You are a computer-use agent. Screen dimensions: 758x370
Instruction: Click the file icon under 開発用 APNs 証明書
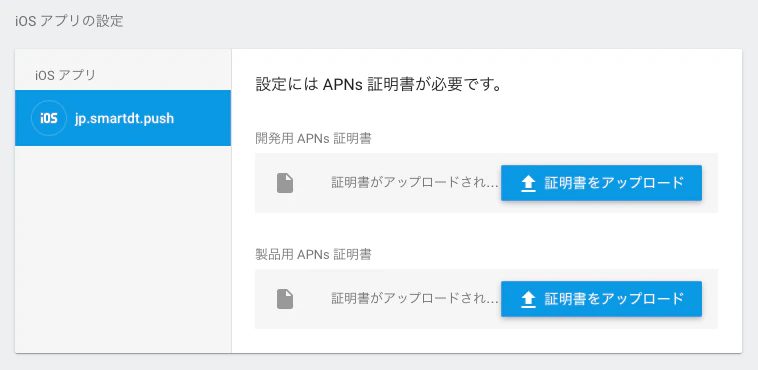tap(285, 183)
